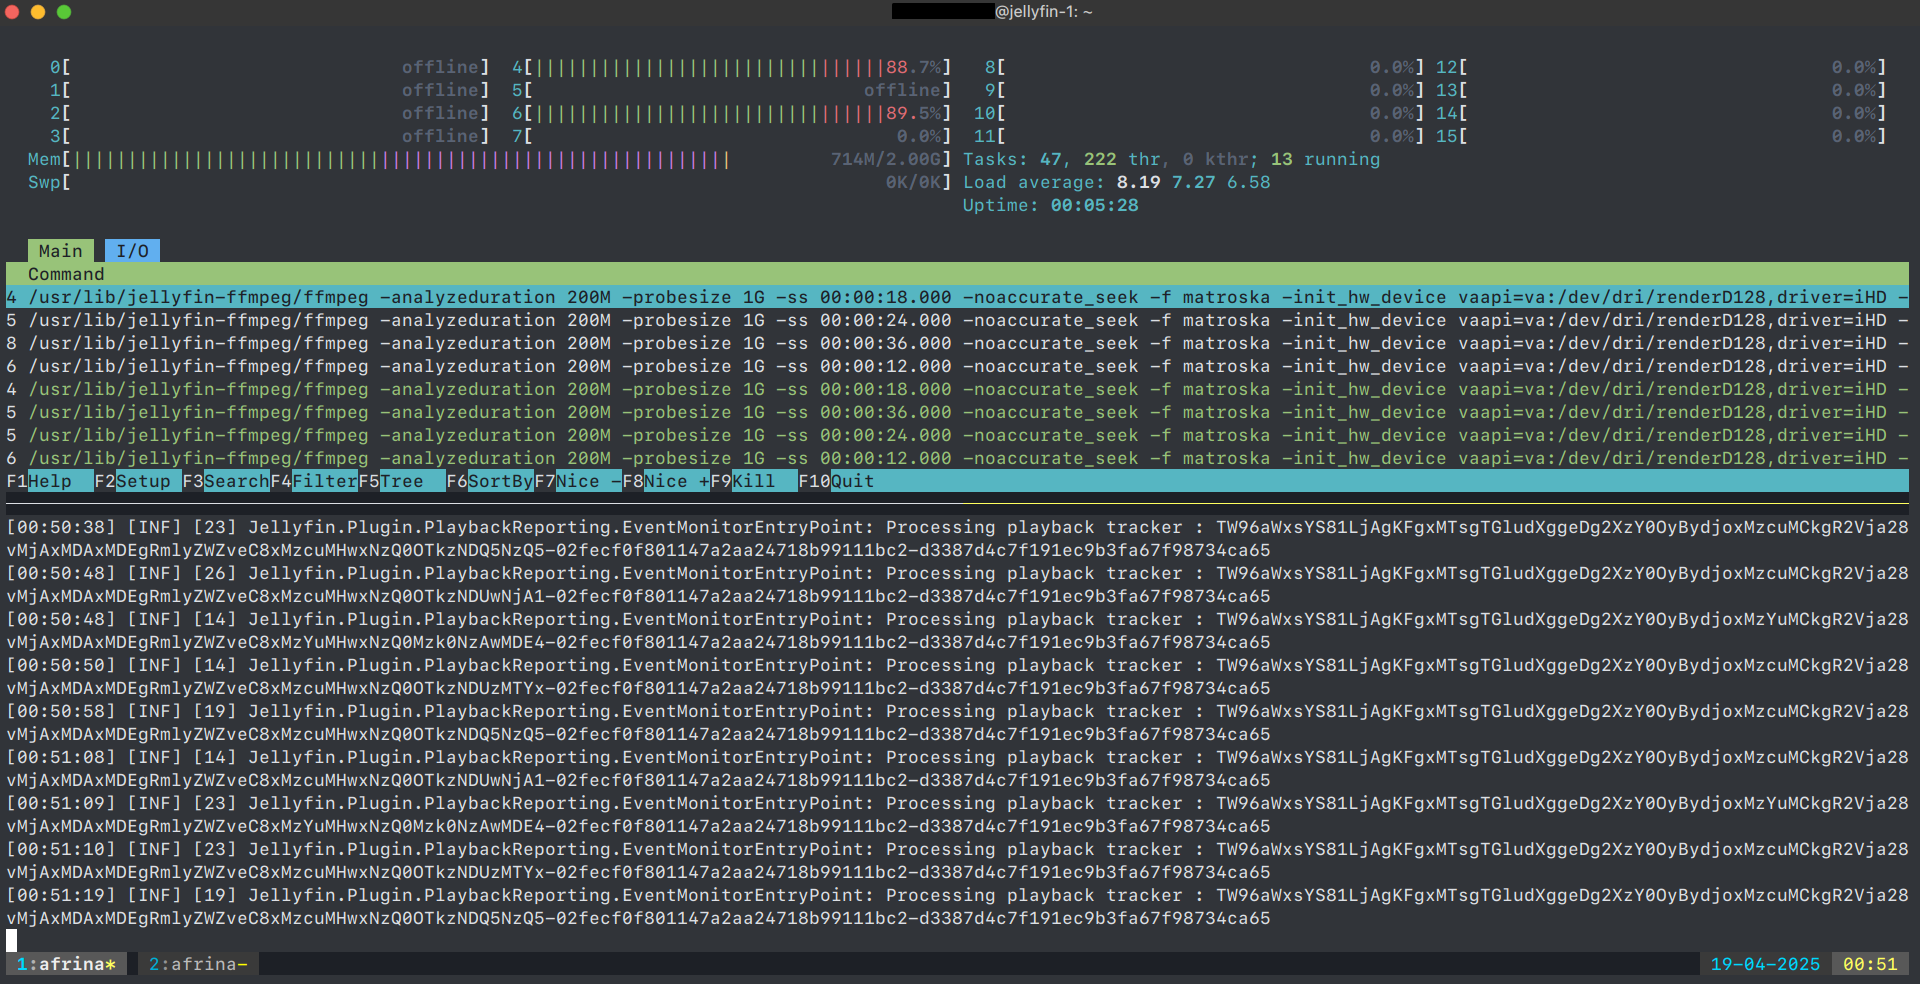Click the Command column header

66,274
